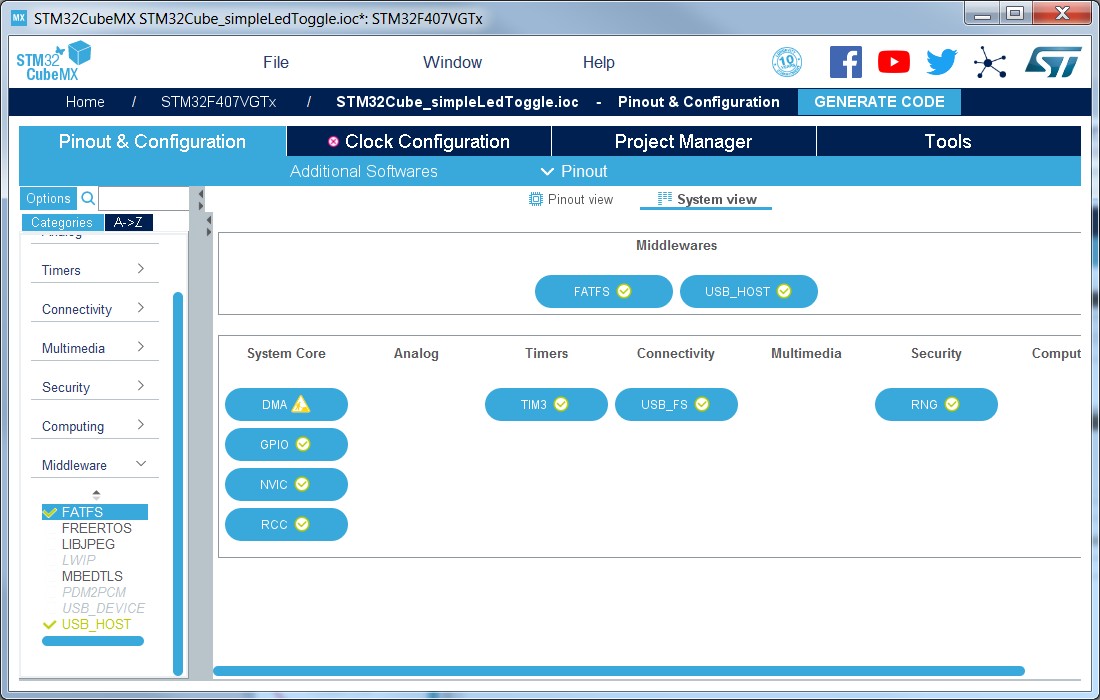This screenshot has height=700, width=1100.
Task: Click the GENERATE CODE button
Action: click(879, 102)
